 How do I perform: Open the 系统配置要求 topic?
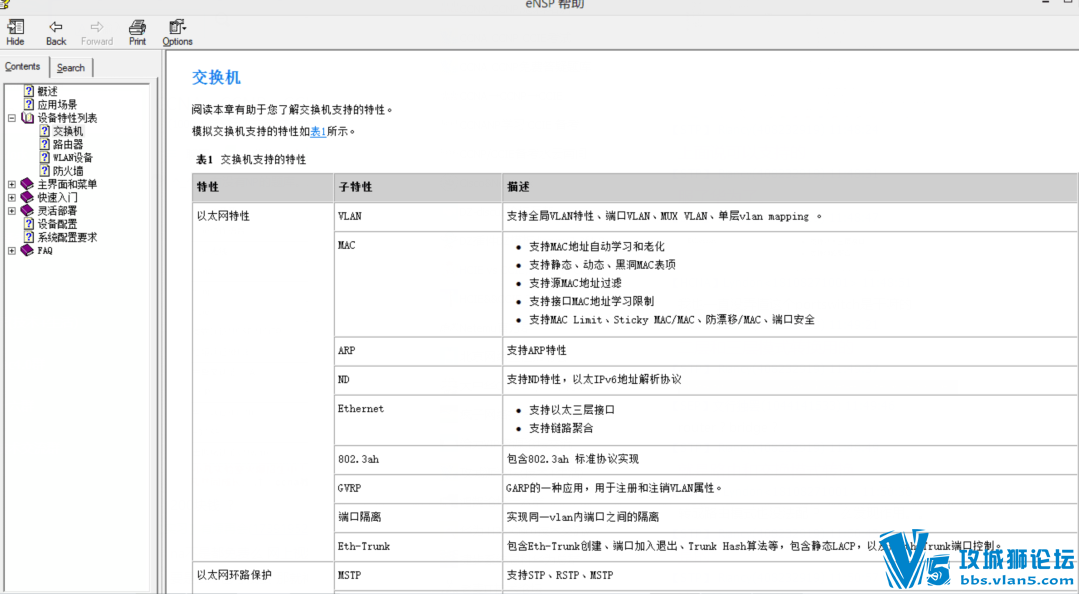click(x=67, y=237)
